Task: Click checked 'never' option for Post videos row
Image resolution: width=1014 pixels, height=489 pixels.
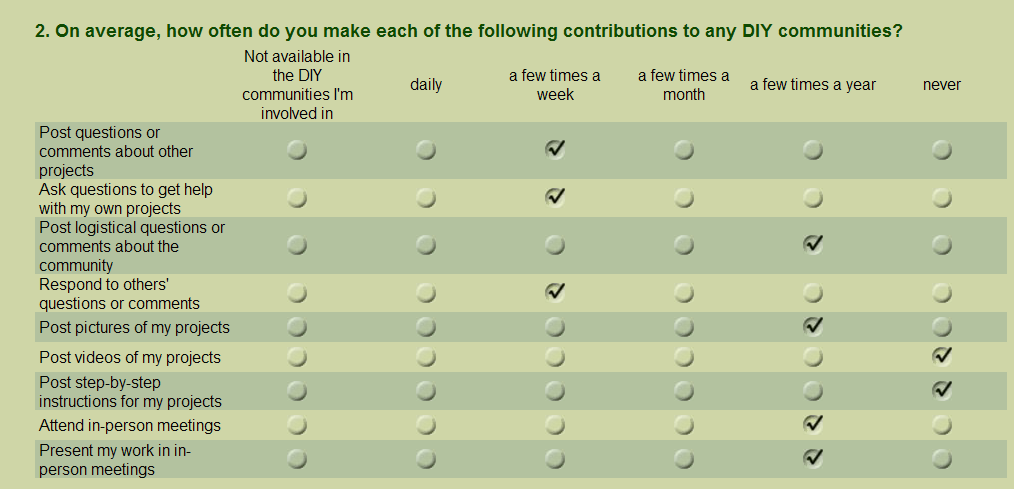Action: pyautogui.click(x=942, y=356)
